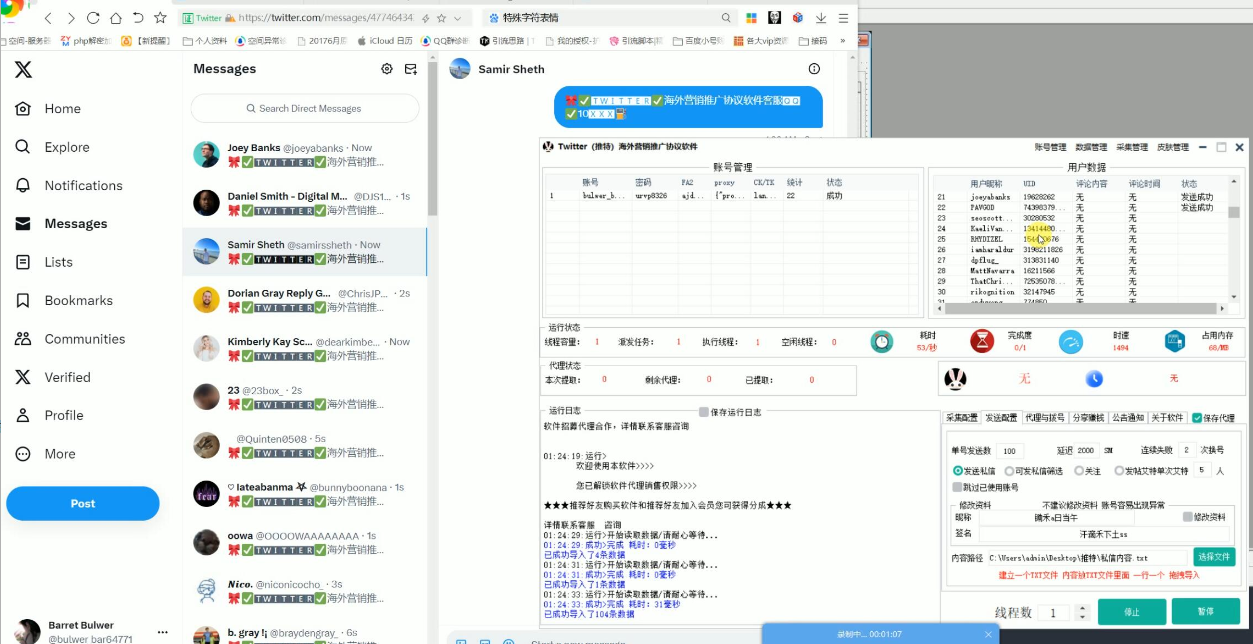This screenshot has width=1253, height=644.
Task: Open the Kimberly Kay conversation
Action: (x=305, y=348)
